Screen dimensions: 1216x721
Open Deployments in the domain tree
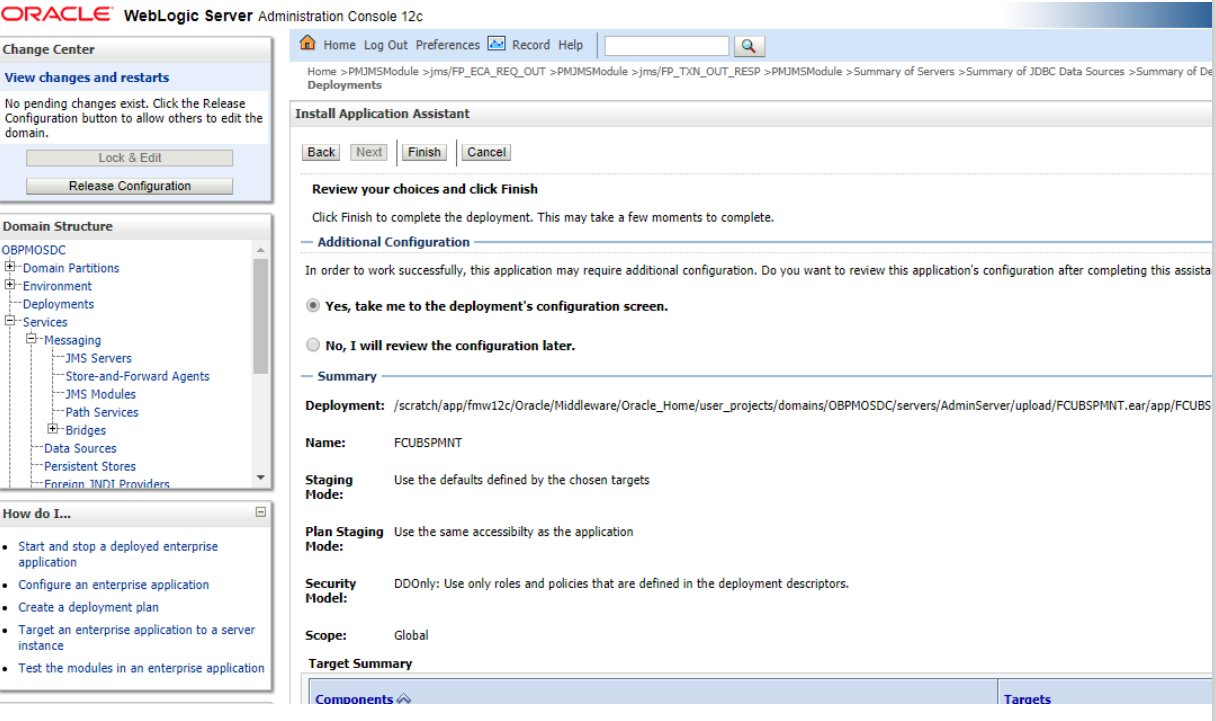click(58, 304)
